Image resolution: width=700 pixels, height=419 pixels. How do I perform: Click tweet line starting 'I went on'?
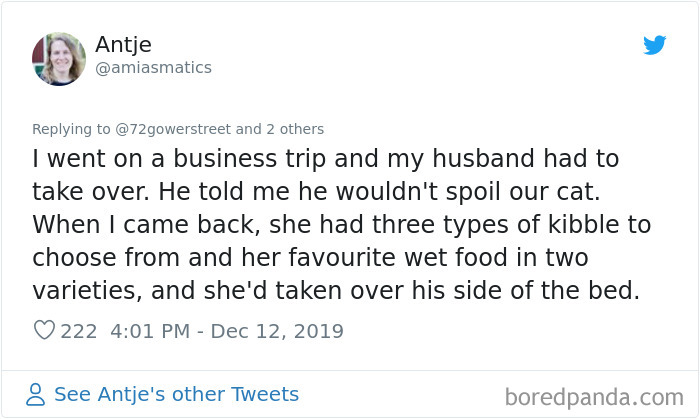coord(325,159)
